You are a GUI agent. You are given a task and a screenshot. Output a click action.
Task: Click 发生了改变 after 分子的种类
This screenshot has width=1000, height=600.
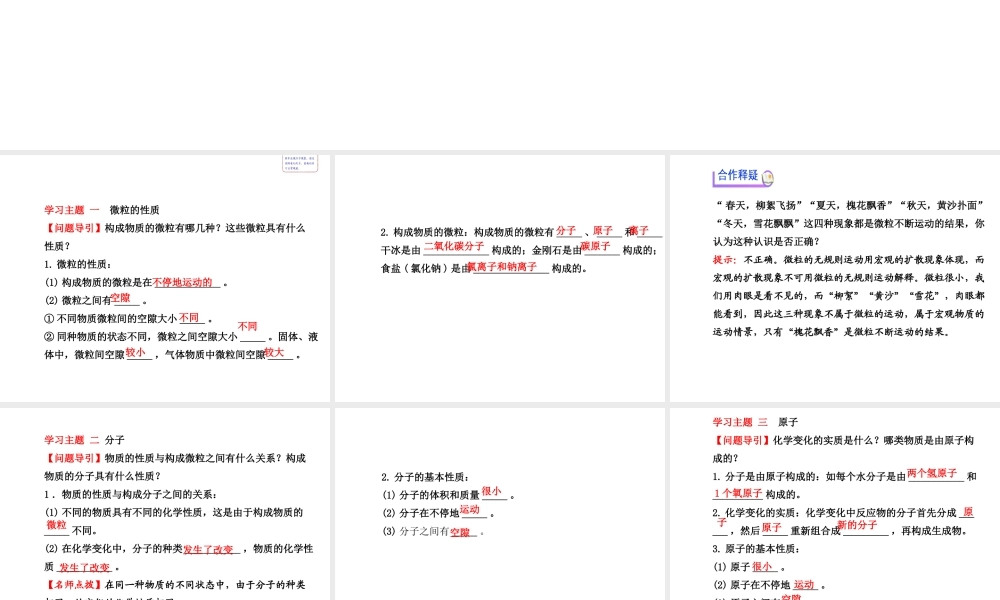tap(209, 549)
